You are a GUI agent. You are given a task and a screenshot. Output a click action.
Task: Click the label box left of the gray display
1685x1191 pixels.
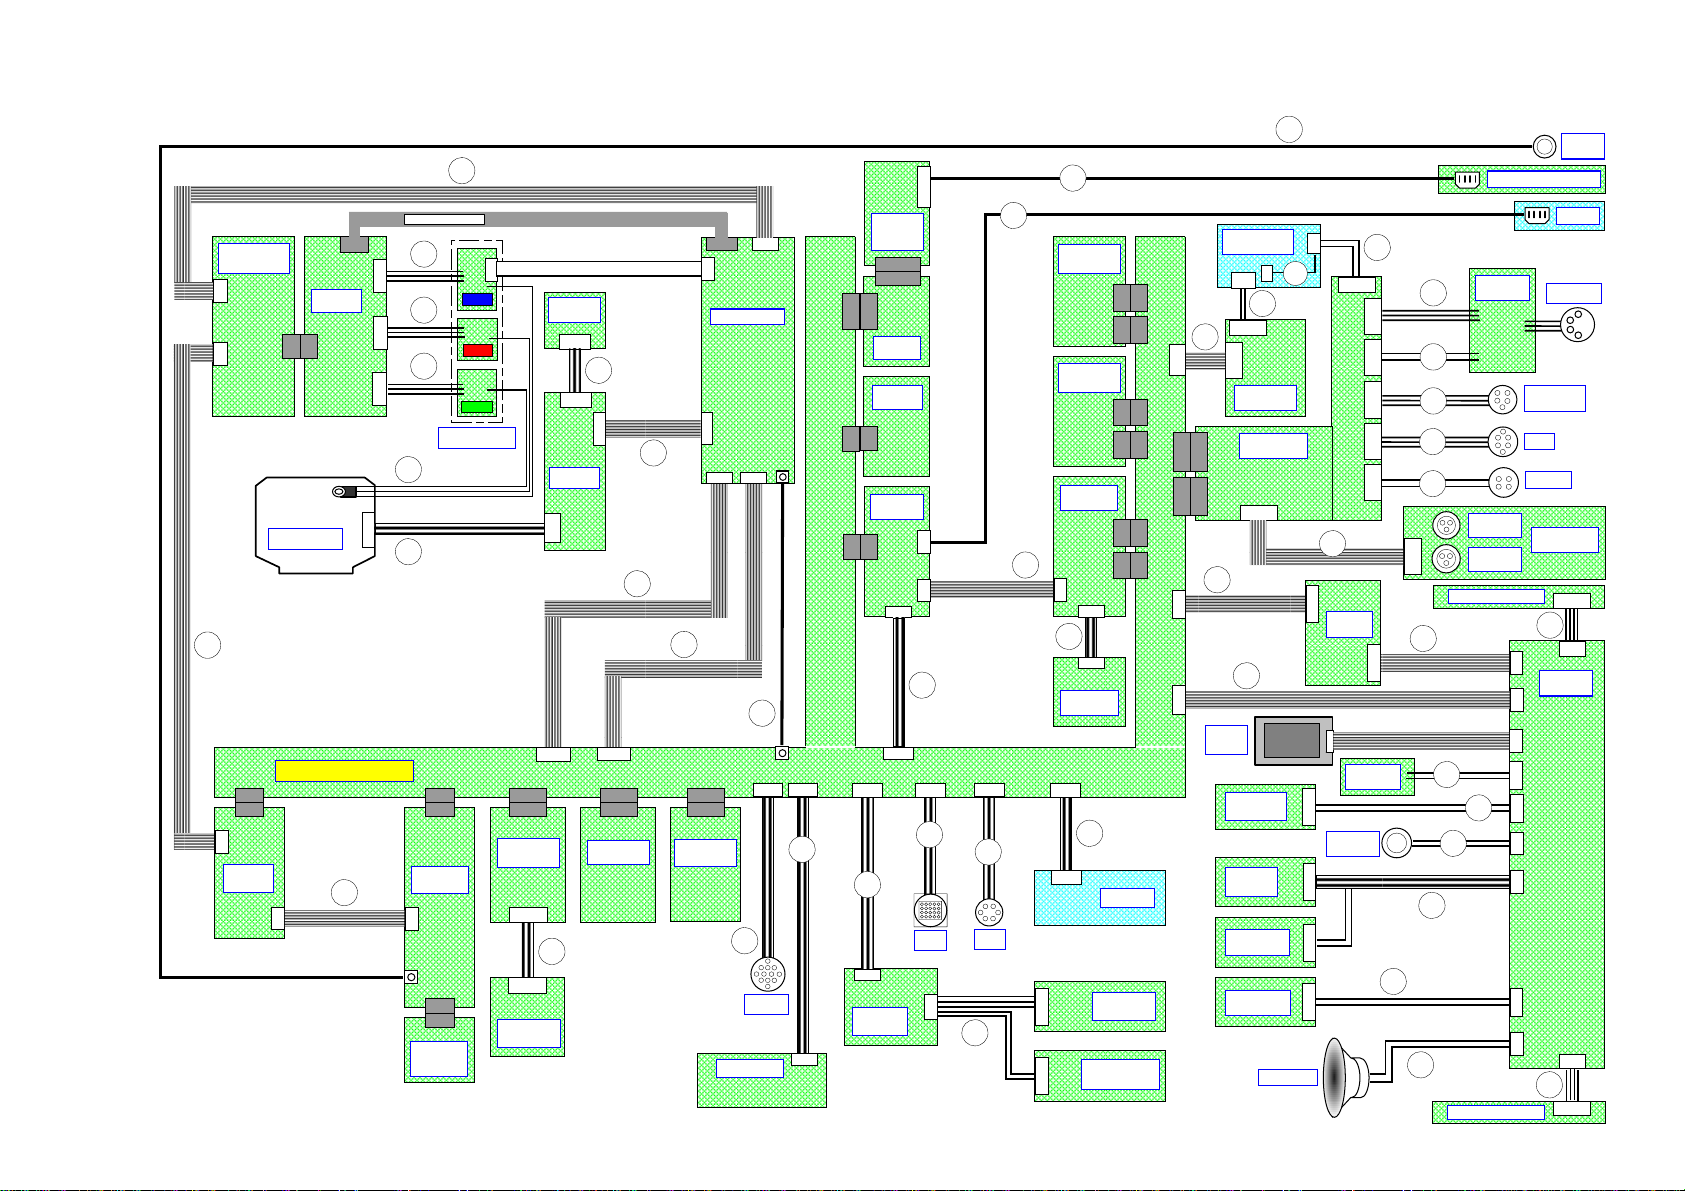click(1226, 740)
